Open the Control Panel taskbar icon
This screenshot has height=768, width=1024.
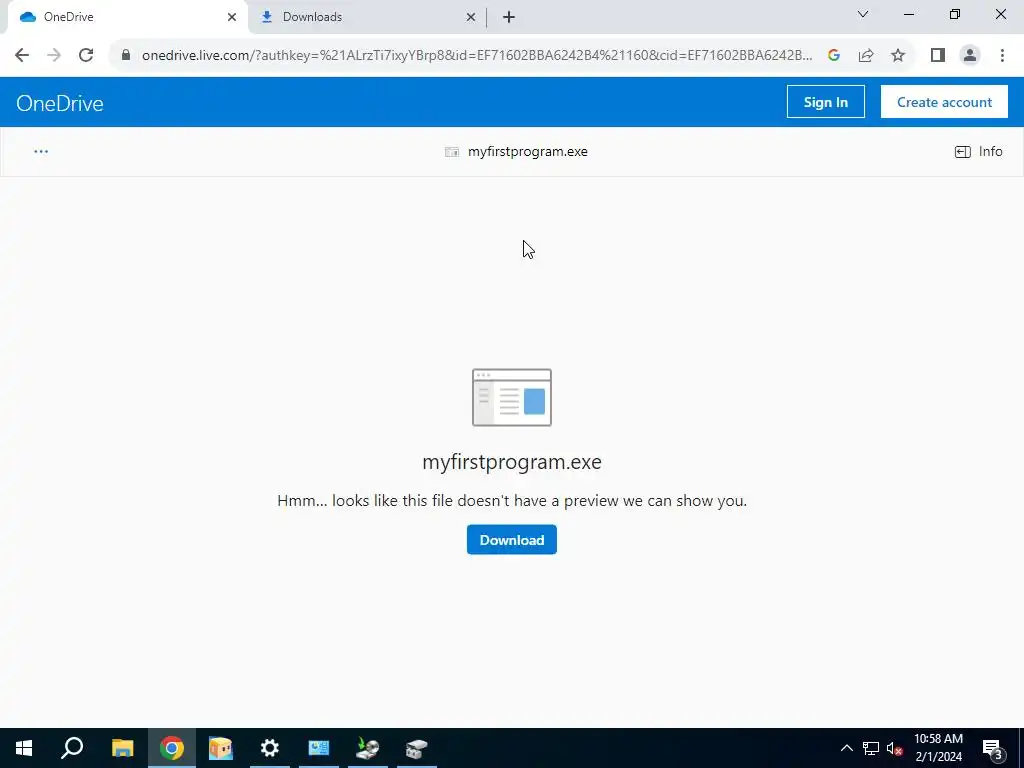pyautogui.click(x=319, y=748)
